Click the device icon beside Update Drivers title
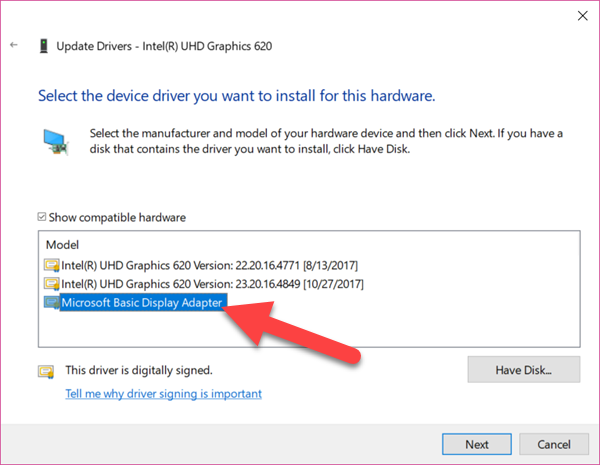 point(44,46)
